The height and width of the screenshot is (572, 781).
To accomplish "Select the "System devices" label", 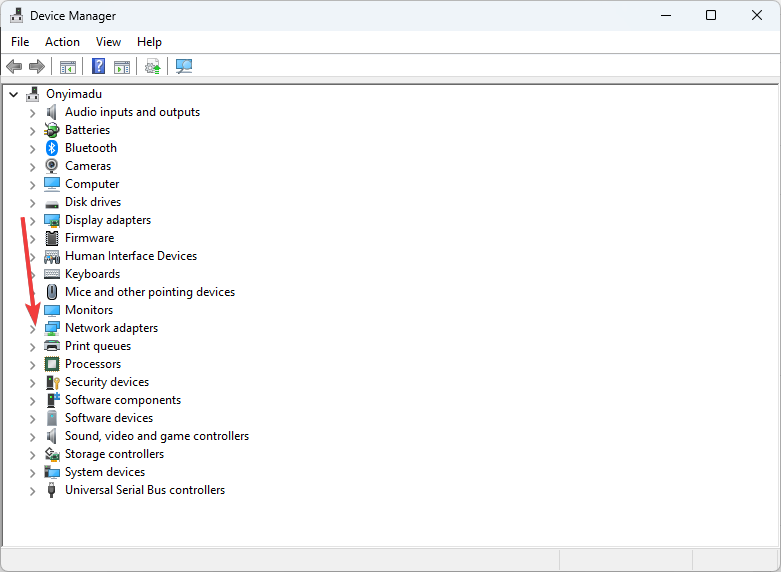I will [x=105, y=472].
